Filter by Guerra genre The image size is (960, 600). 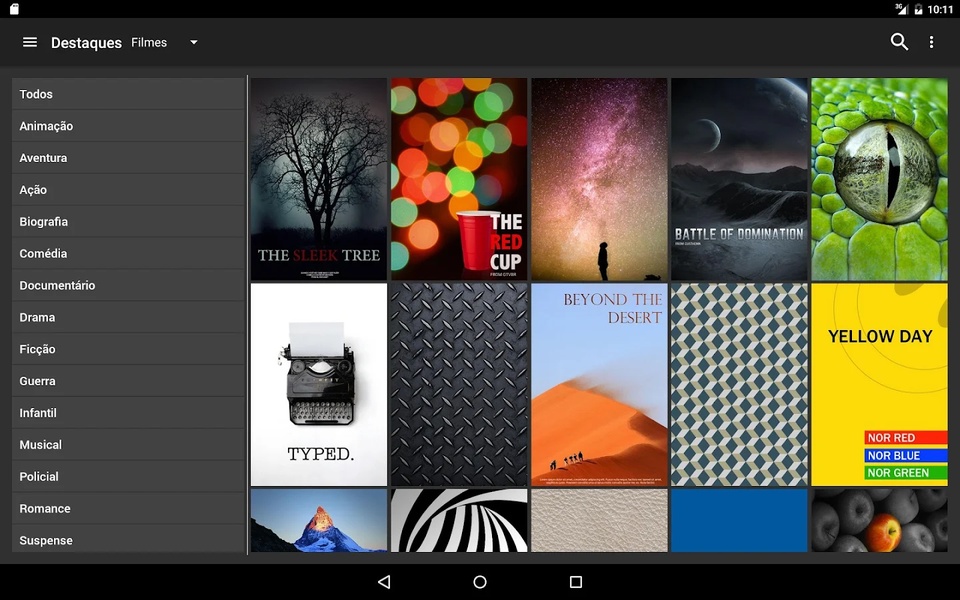pyautogui.click(x=128, y=381)
